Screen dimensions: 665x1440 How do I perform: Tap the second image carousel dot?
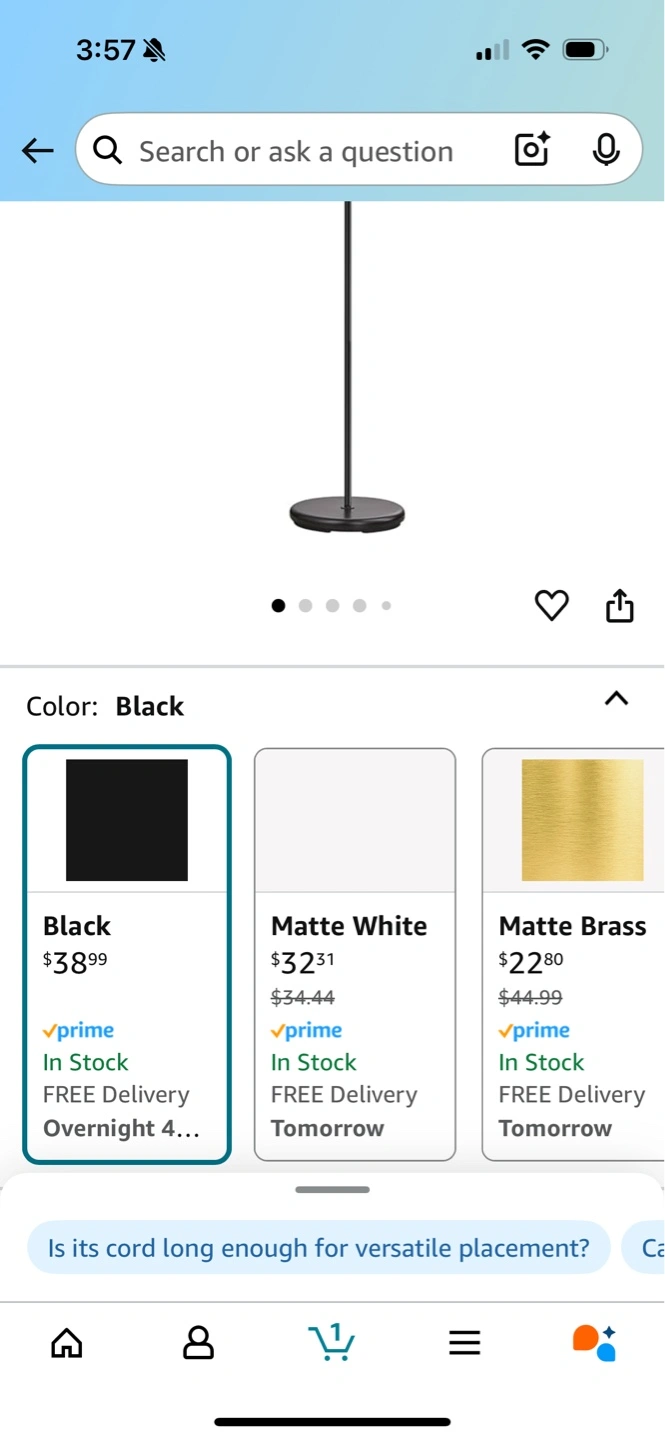[x=305, y=605]
